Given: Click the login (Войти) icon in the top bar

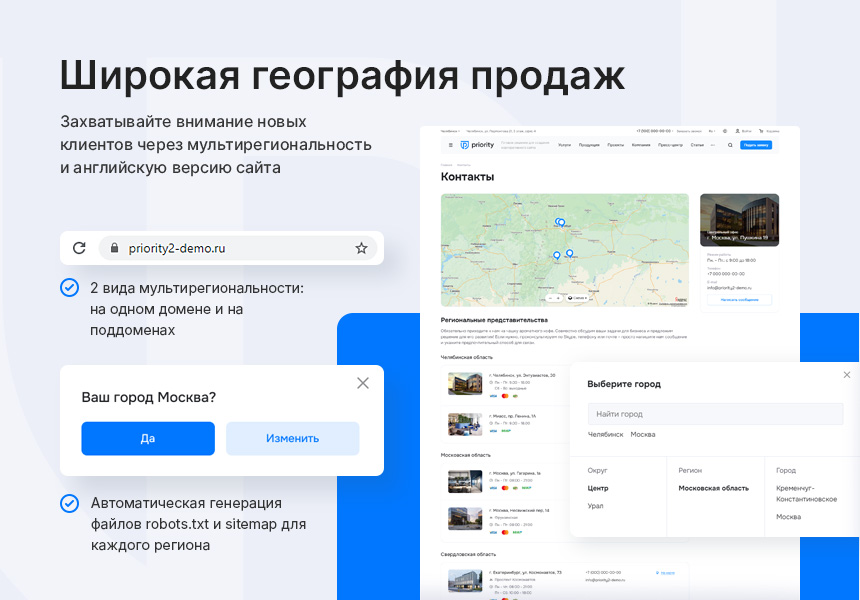Looking at the screenshot, I should pos(738,131).
